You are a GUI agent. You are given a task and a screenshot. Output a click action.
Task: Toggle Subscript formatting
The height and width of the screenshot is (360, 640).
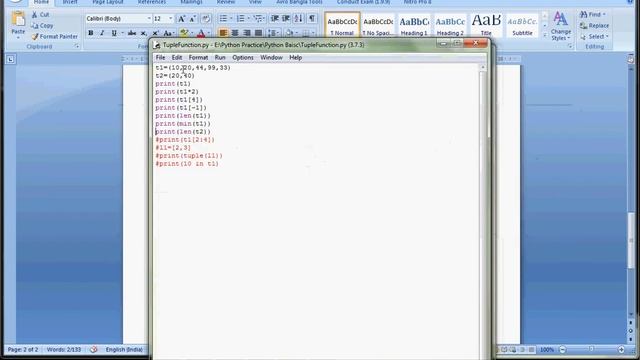(143, 33)
